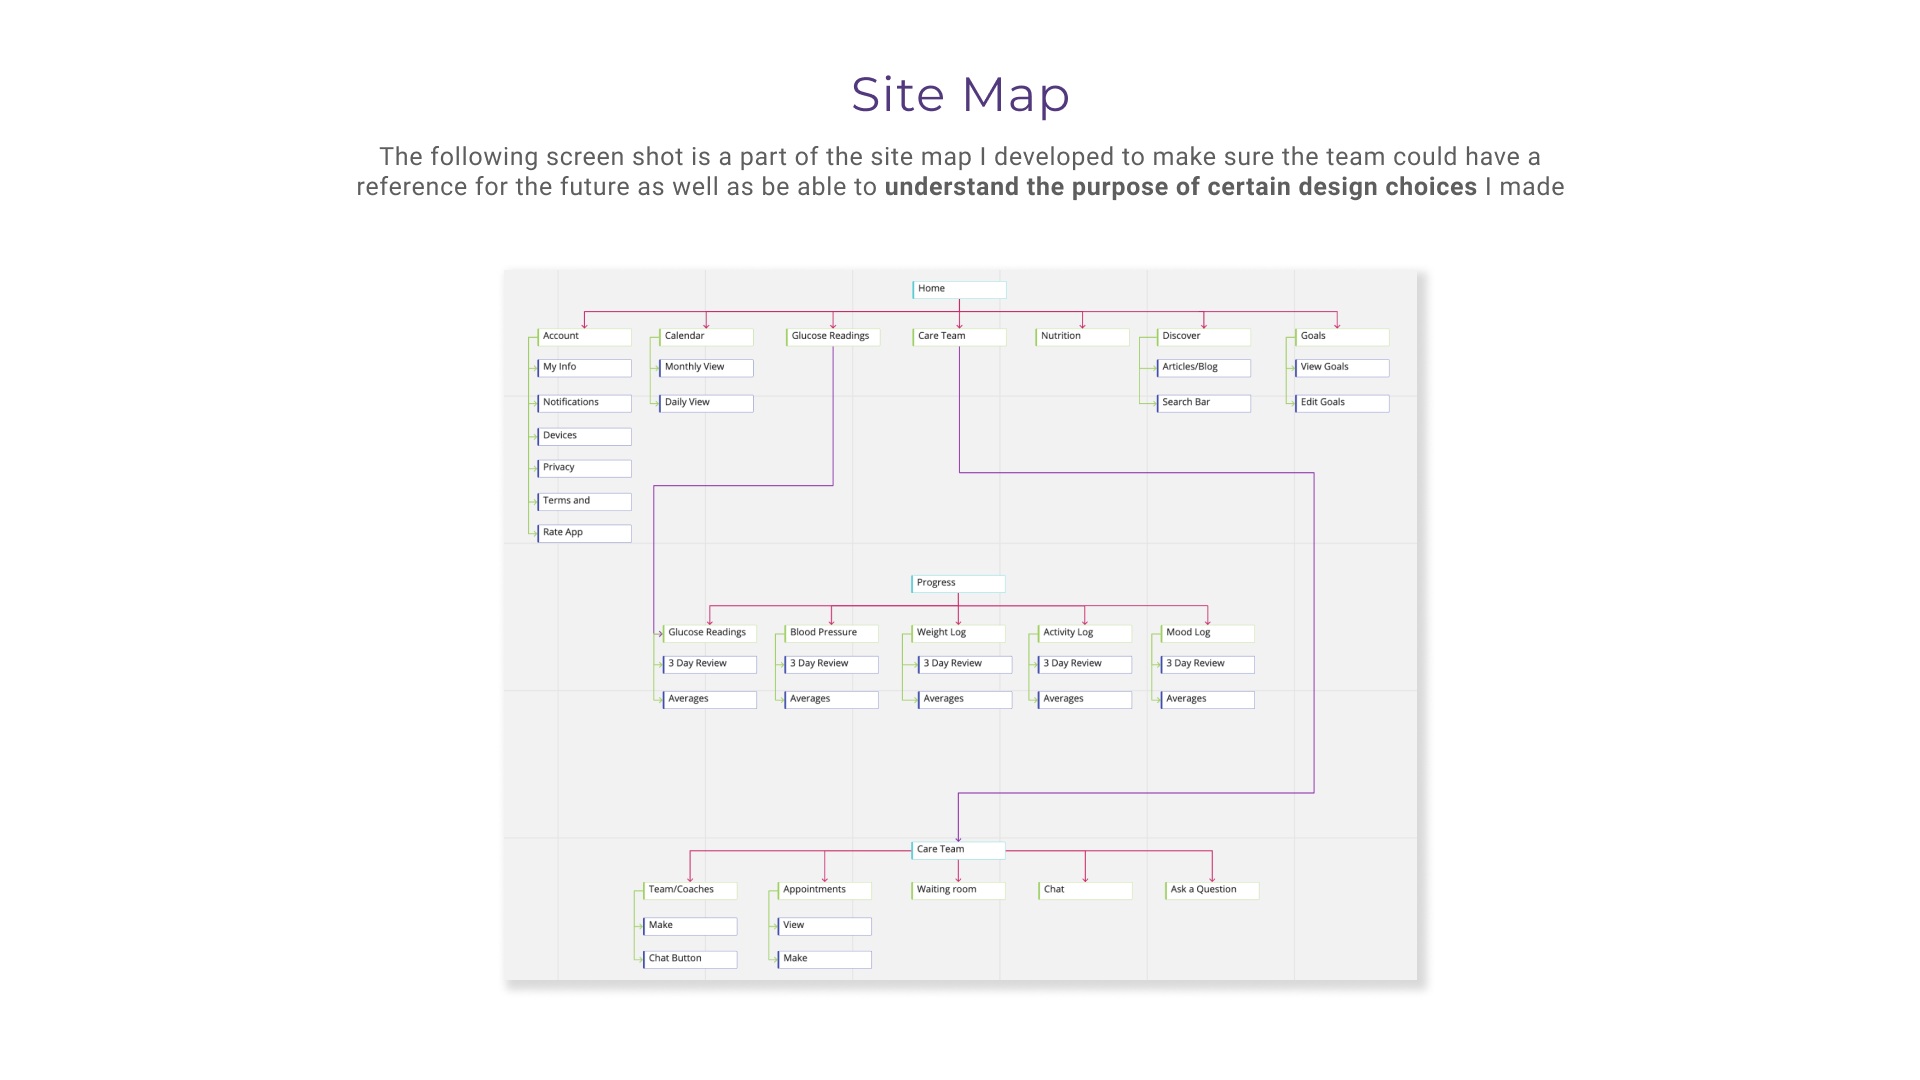Click the Daily View box
1920x1080 pixels.
706,403
